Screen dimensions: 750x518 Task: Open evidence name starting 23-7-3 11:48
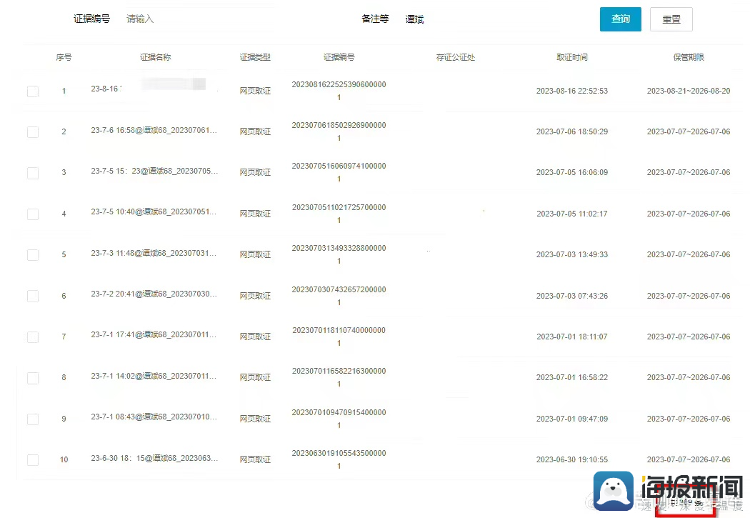coord(154,253)
